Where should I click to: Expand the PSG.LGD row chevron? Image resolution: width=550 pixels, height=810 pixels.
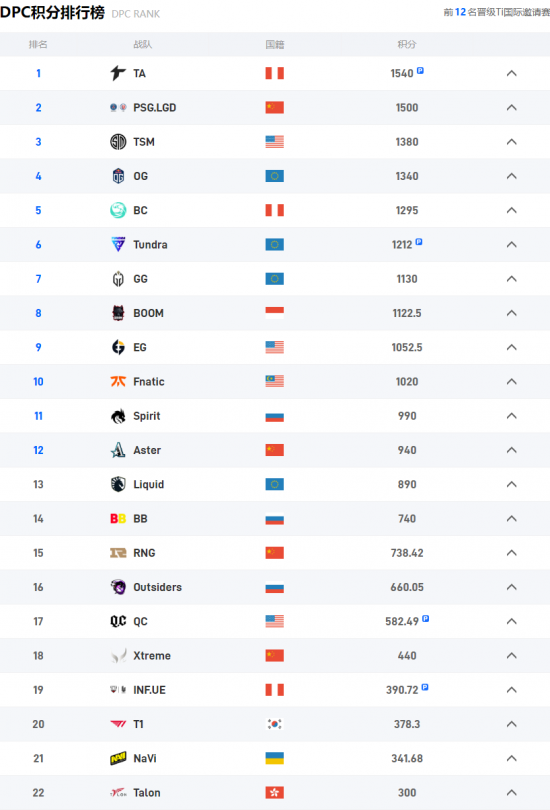coord(511,107)
